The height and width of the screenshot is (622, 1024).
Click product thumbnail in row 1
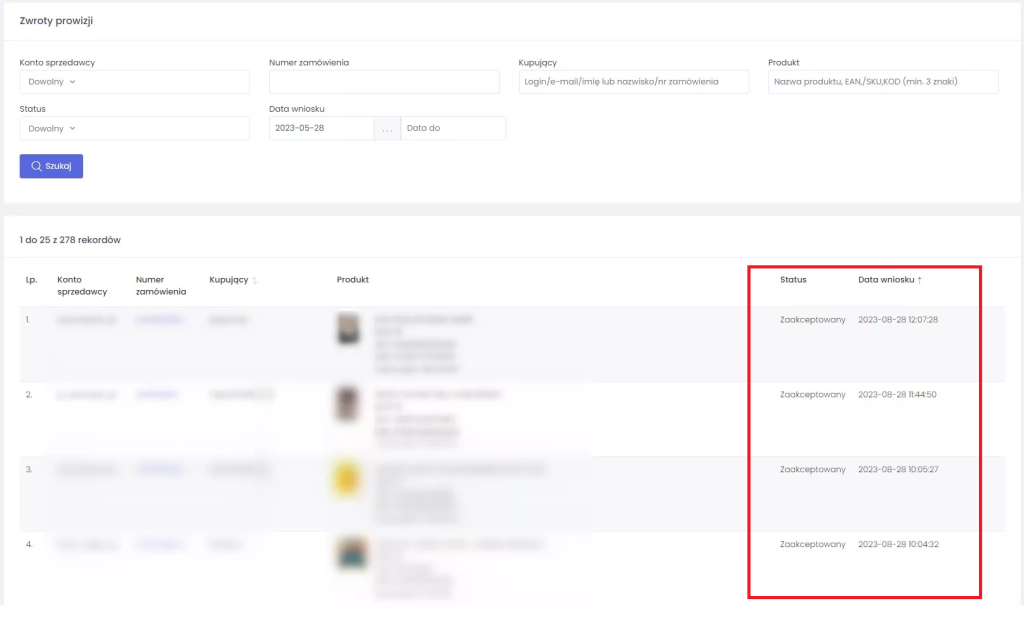coord(348,329)
